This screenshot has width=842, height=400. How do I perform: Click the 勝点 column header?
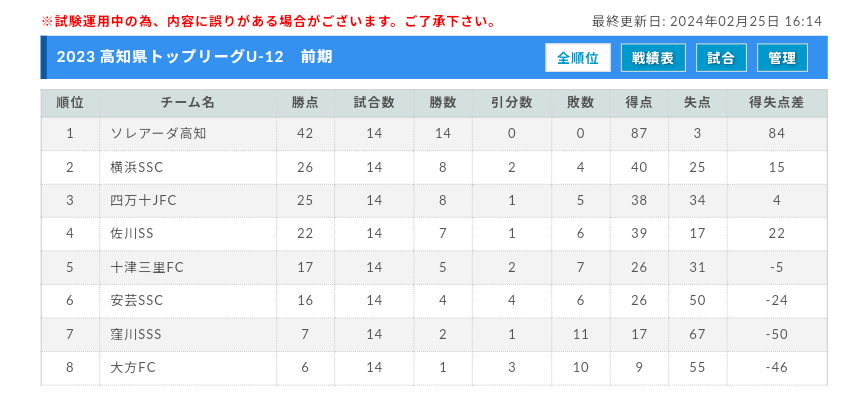click(306, 103)
